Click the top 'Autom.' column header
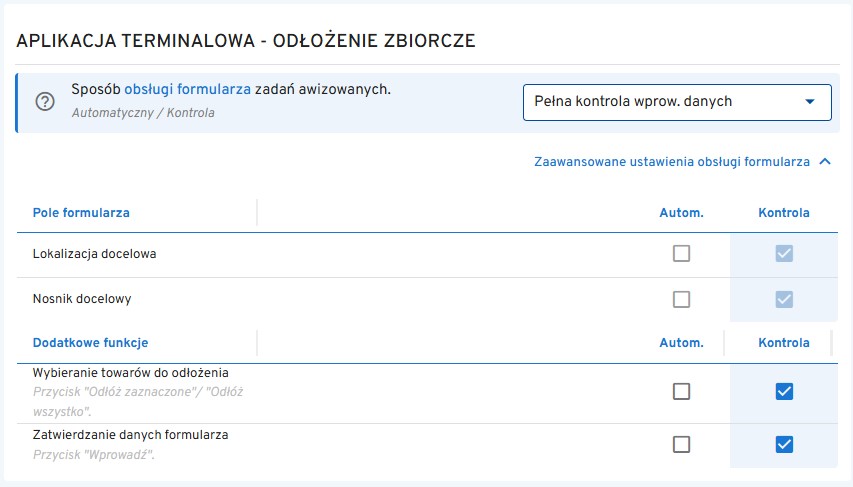 [681, 213]
